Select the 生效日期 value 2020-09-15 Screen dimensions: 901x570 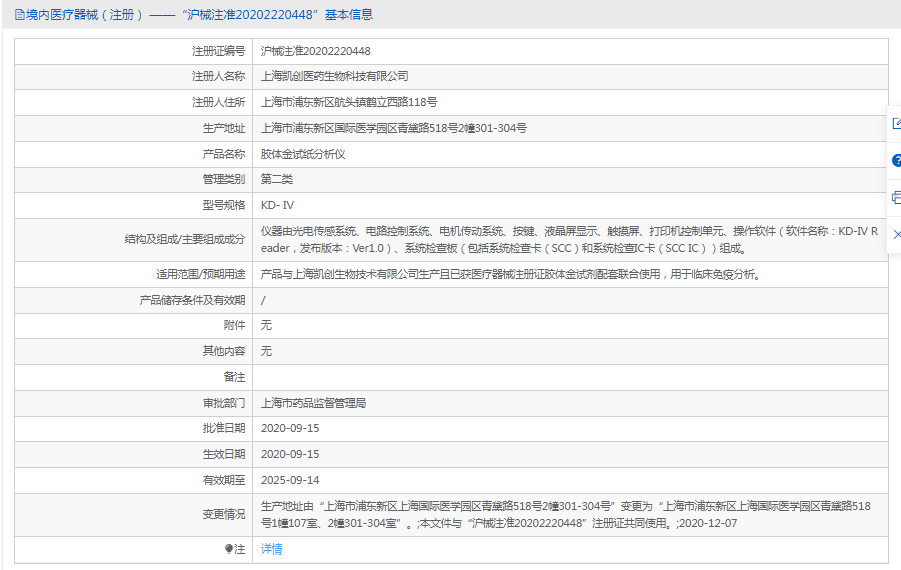pyautogui.click(x=290, y=455)
